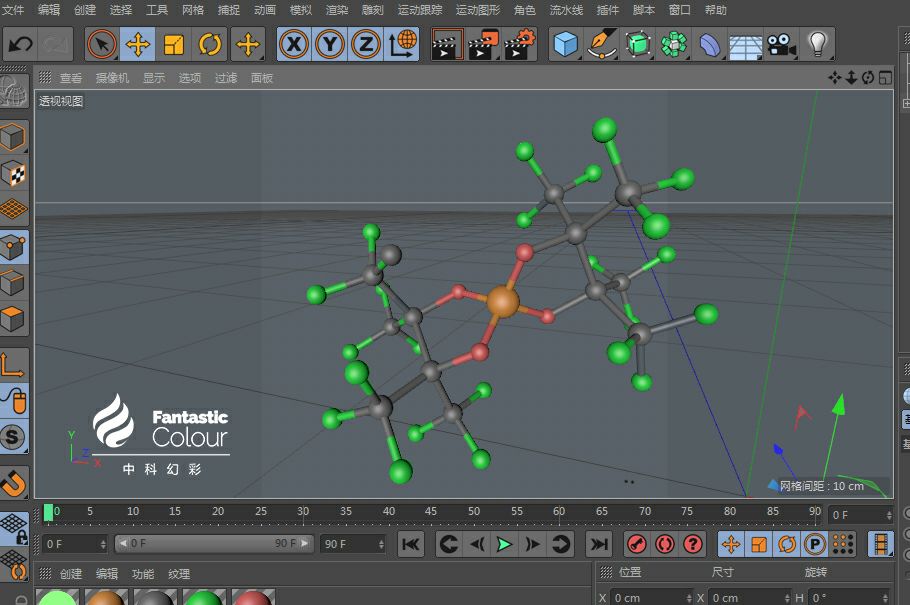Toggle X axis lock
Viewport: 910px width, 605px height.
click(294, 44)
